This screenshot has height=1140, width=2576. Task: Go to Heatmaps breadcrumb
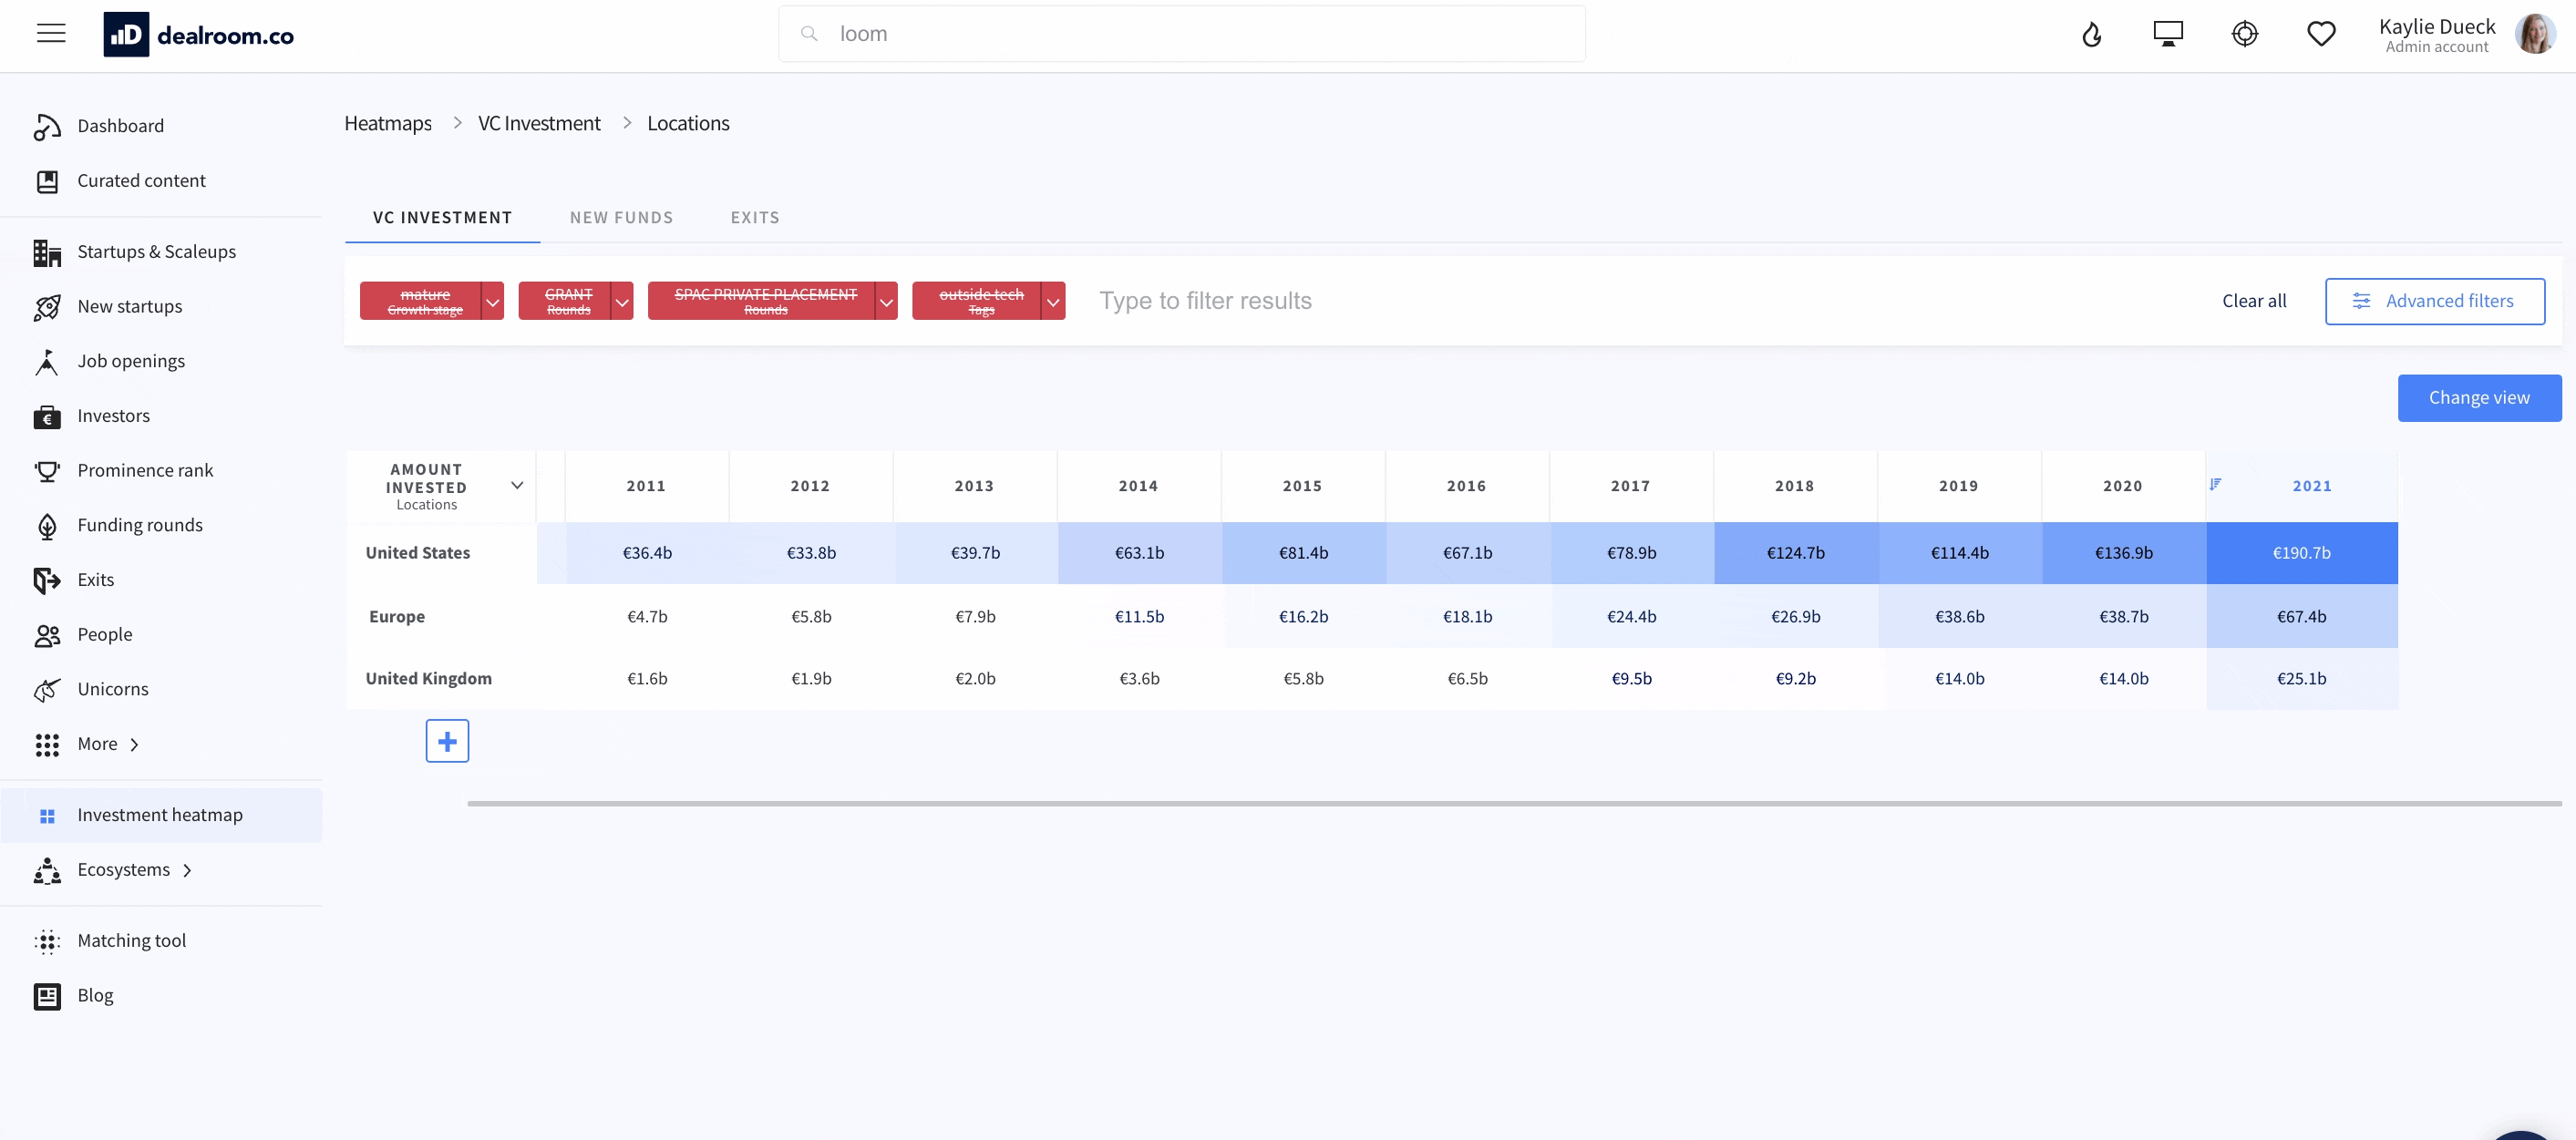(388, 123)
